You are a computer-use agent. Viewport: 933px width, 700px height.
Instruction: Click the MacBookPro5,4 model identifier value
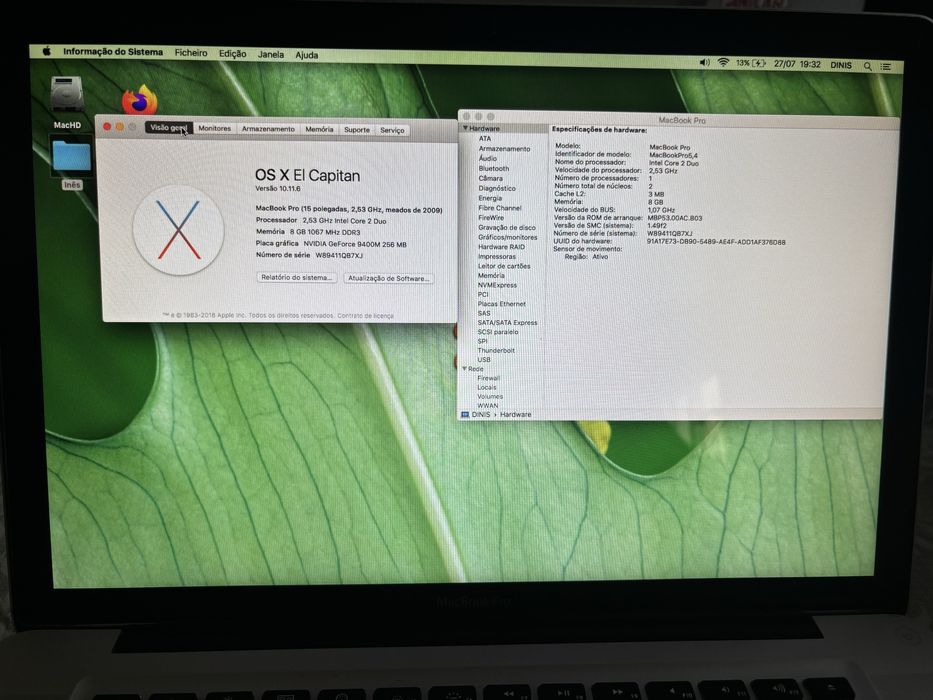673,155
